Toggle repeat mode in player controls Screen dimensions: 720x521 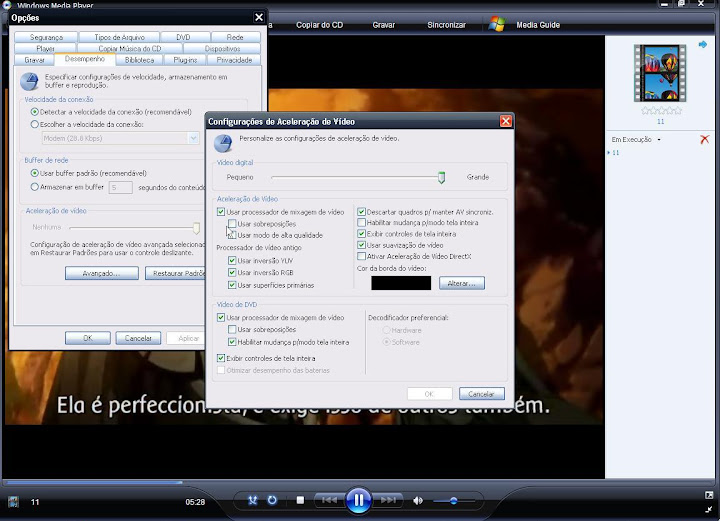click(x=272, y=500)
